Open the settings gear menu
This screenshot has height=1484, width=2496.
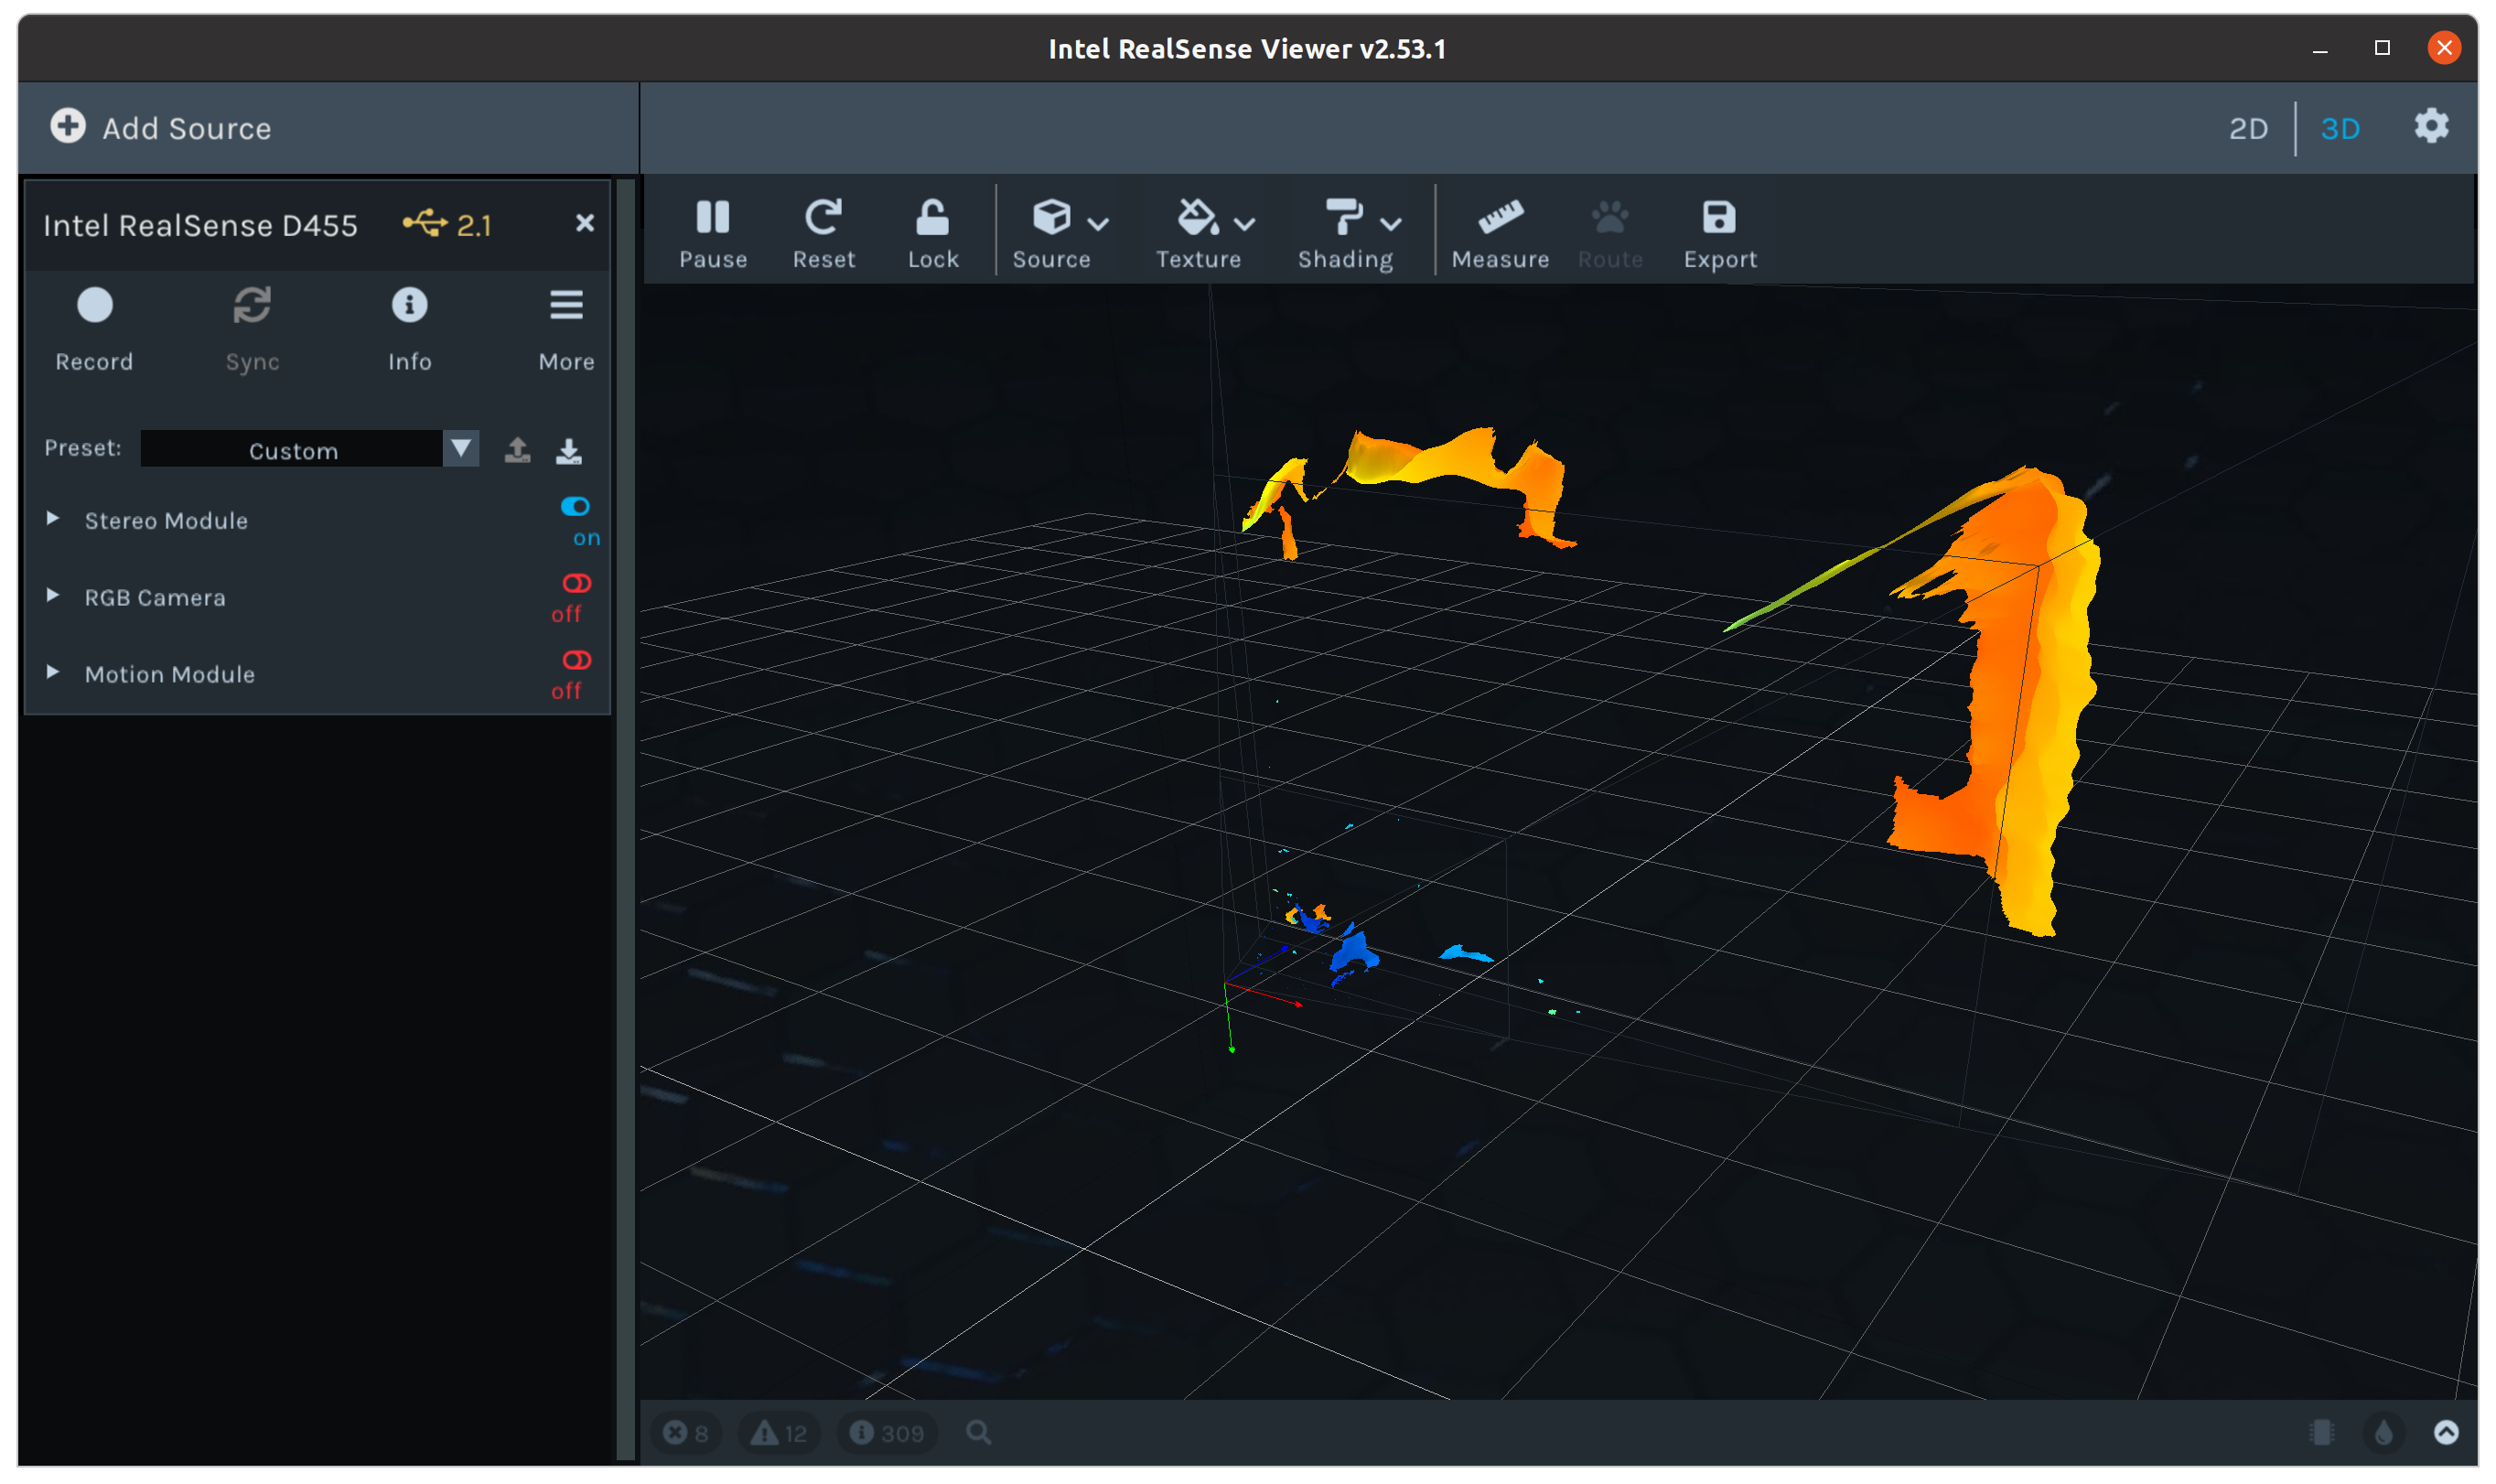coord(2431,126)
